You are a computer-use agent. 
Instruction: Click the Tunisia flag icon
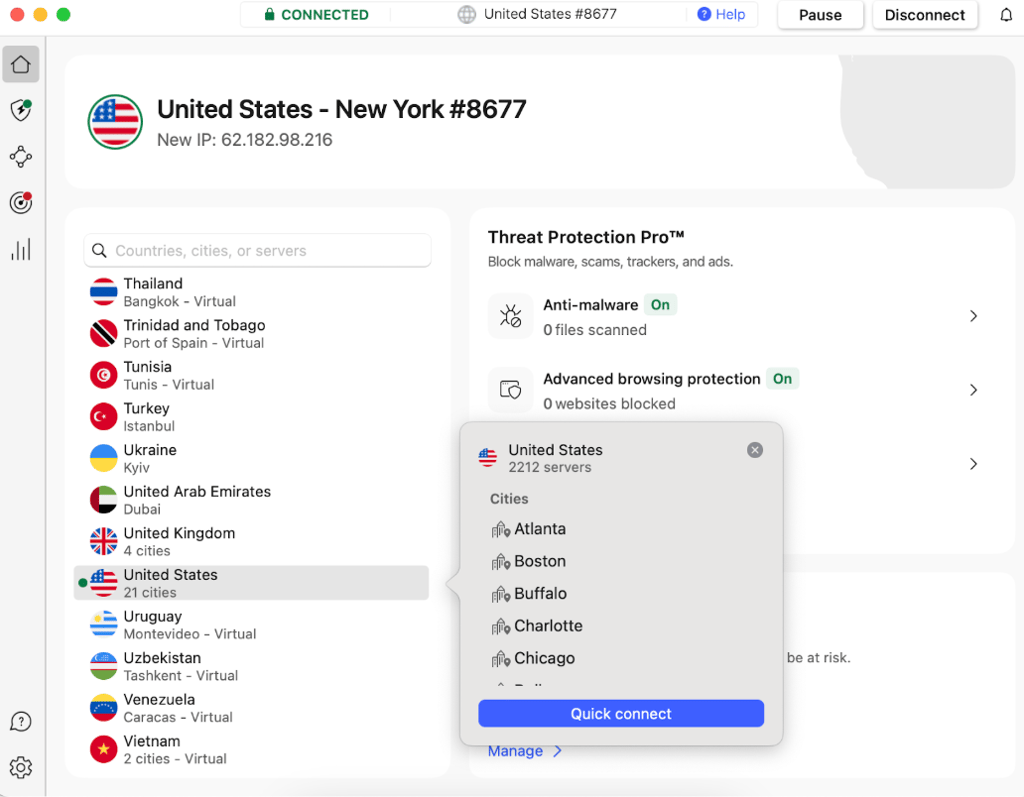[103, 375]
